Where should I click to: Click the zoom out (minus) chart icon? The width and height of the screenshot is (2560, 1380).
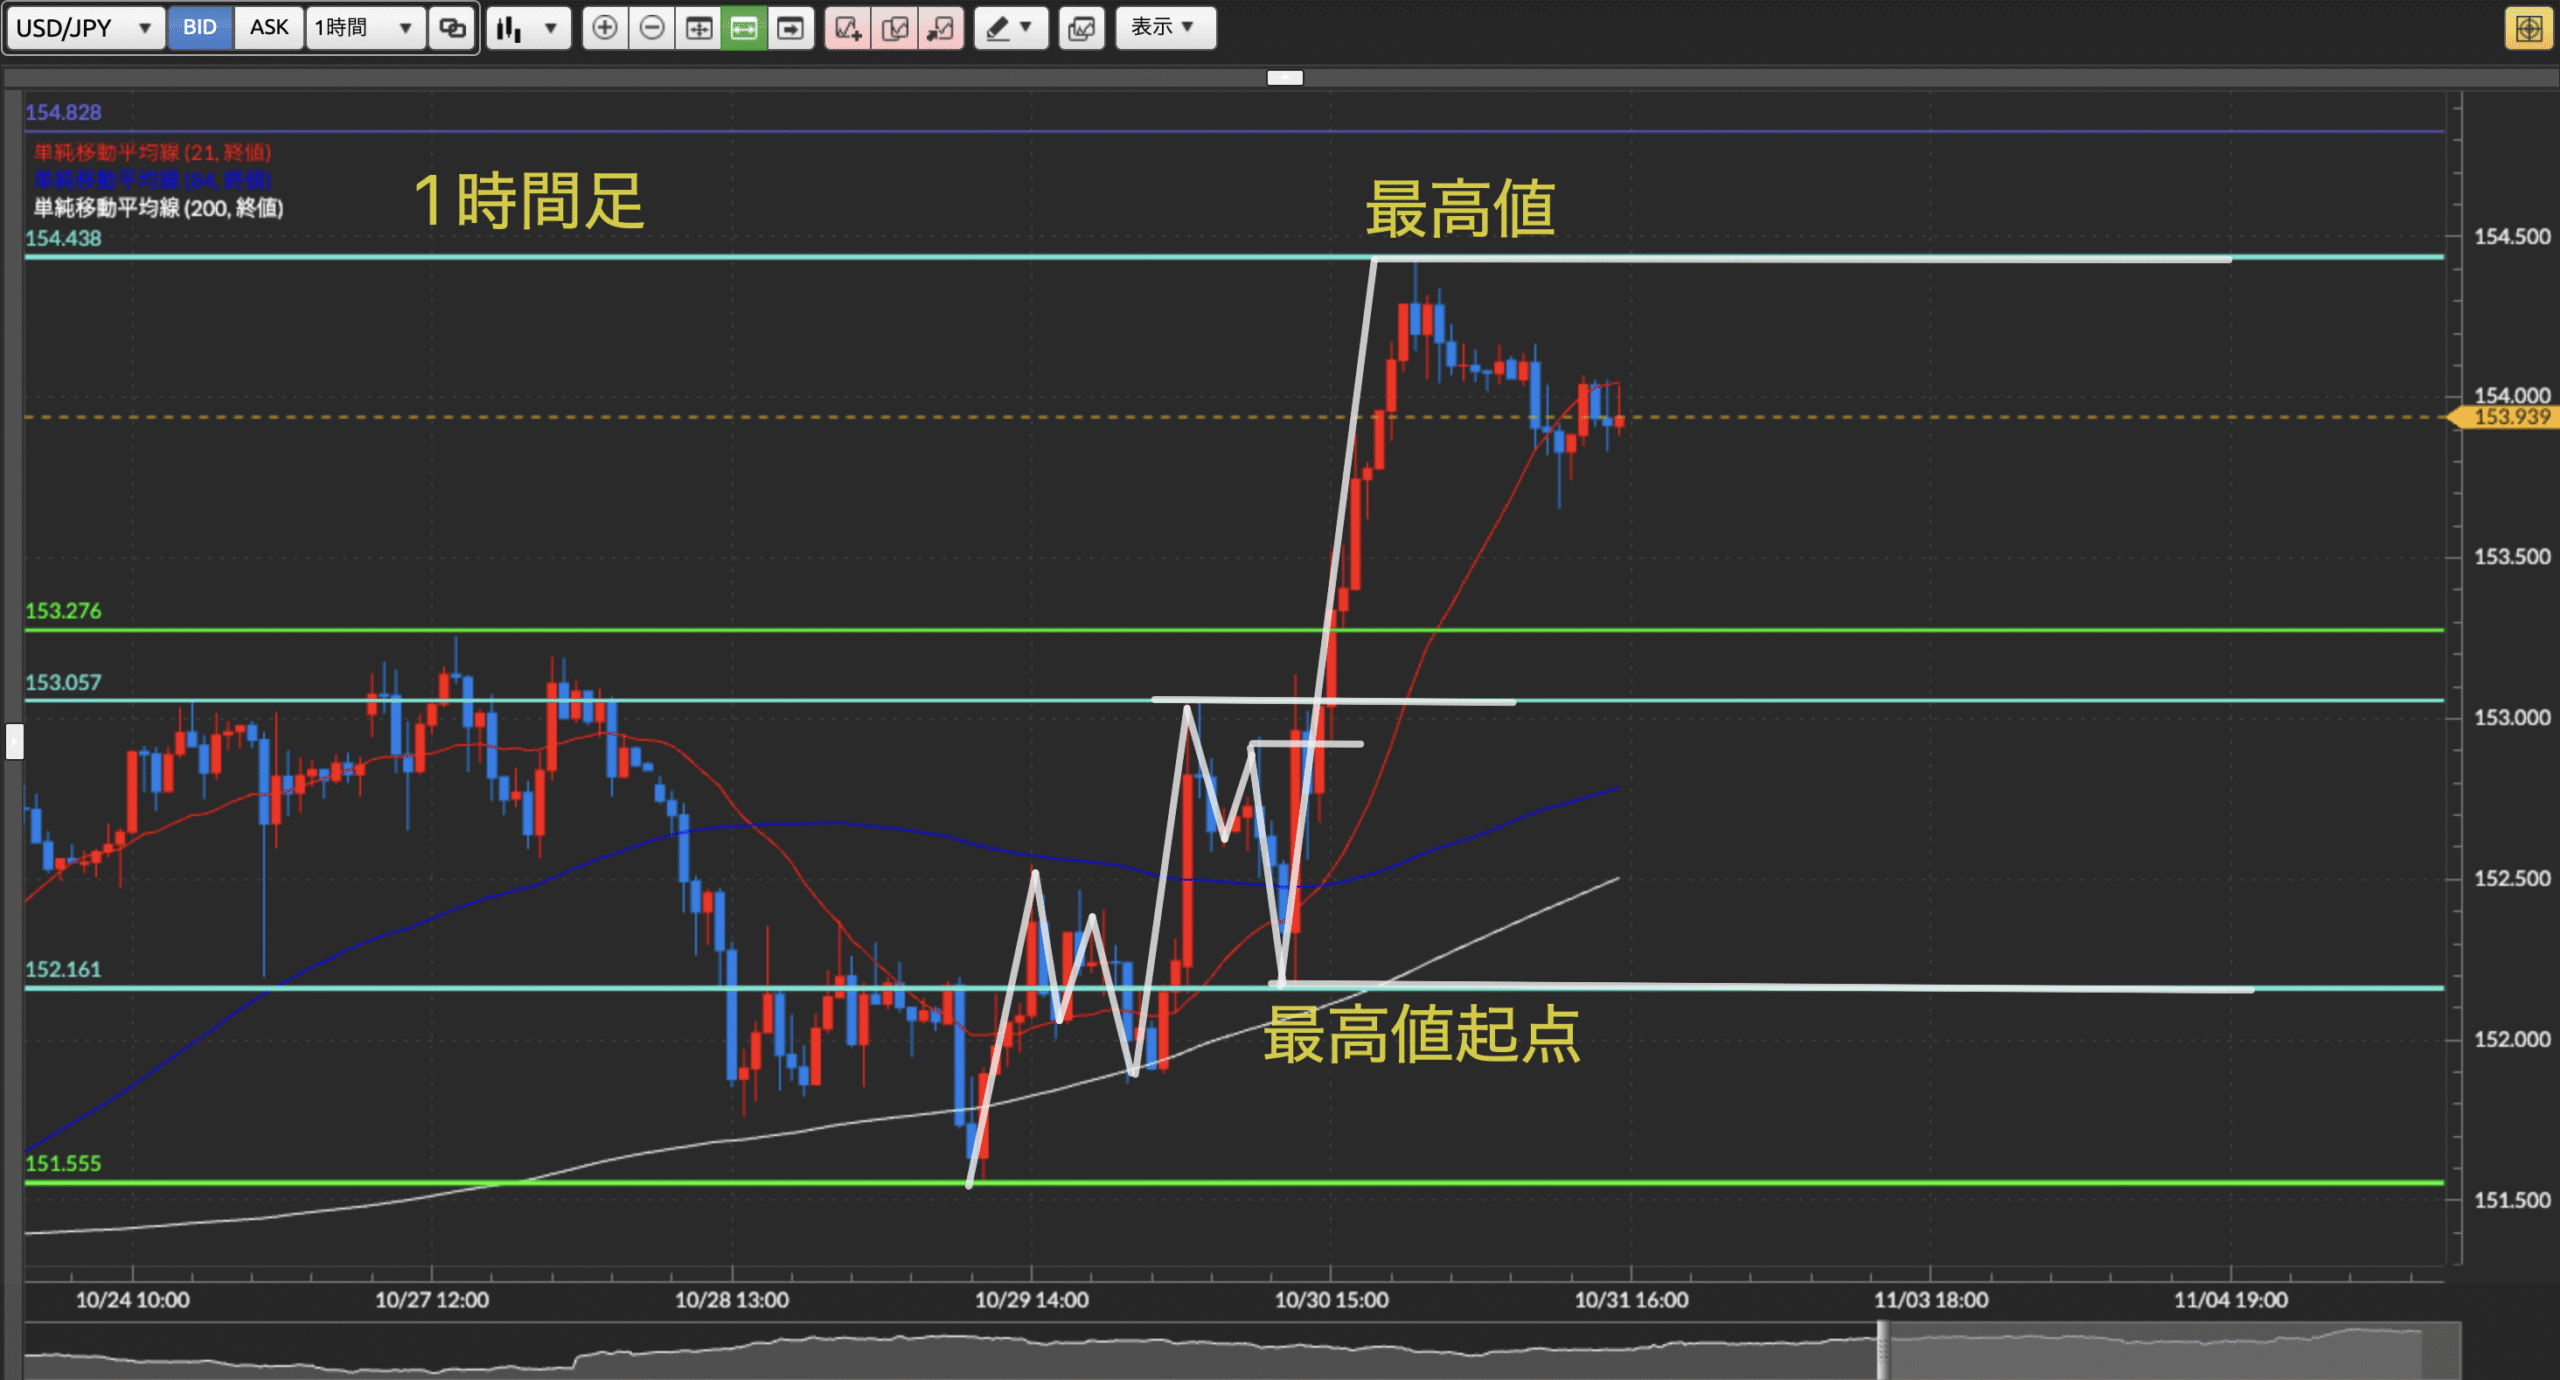coord(651,28)
